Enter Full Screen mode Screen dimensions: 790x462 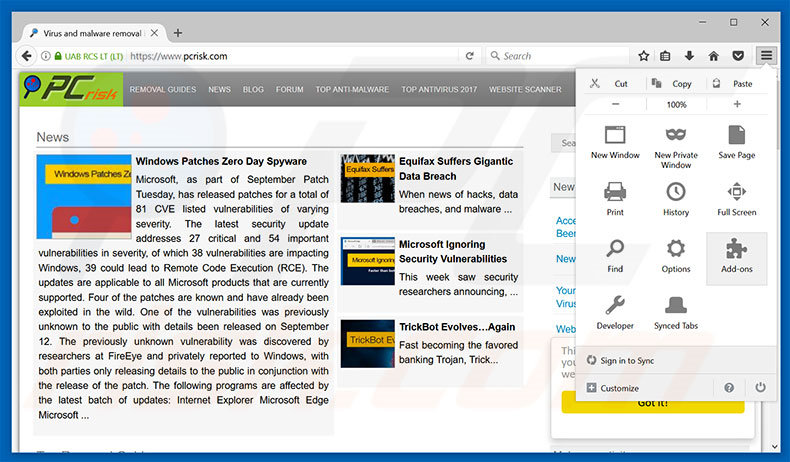pyautogui.click(x=737, y=200)
